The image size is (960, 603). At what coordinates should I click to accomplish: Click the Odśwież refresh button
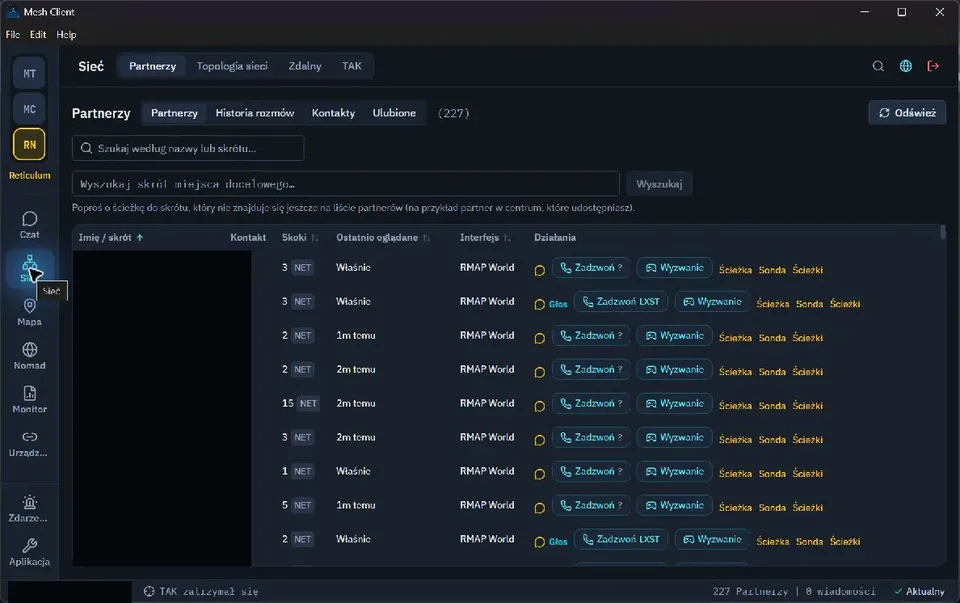907,113
